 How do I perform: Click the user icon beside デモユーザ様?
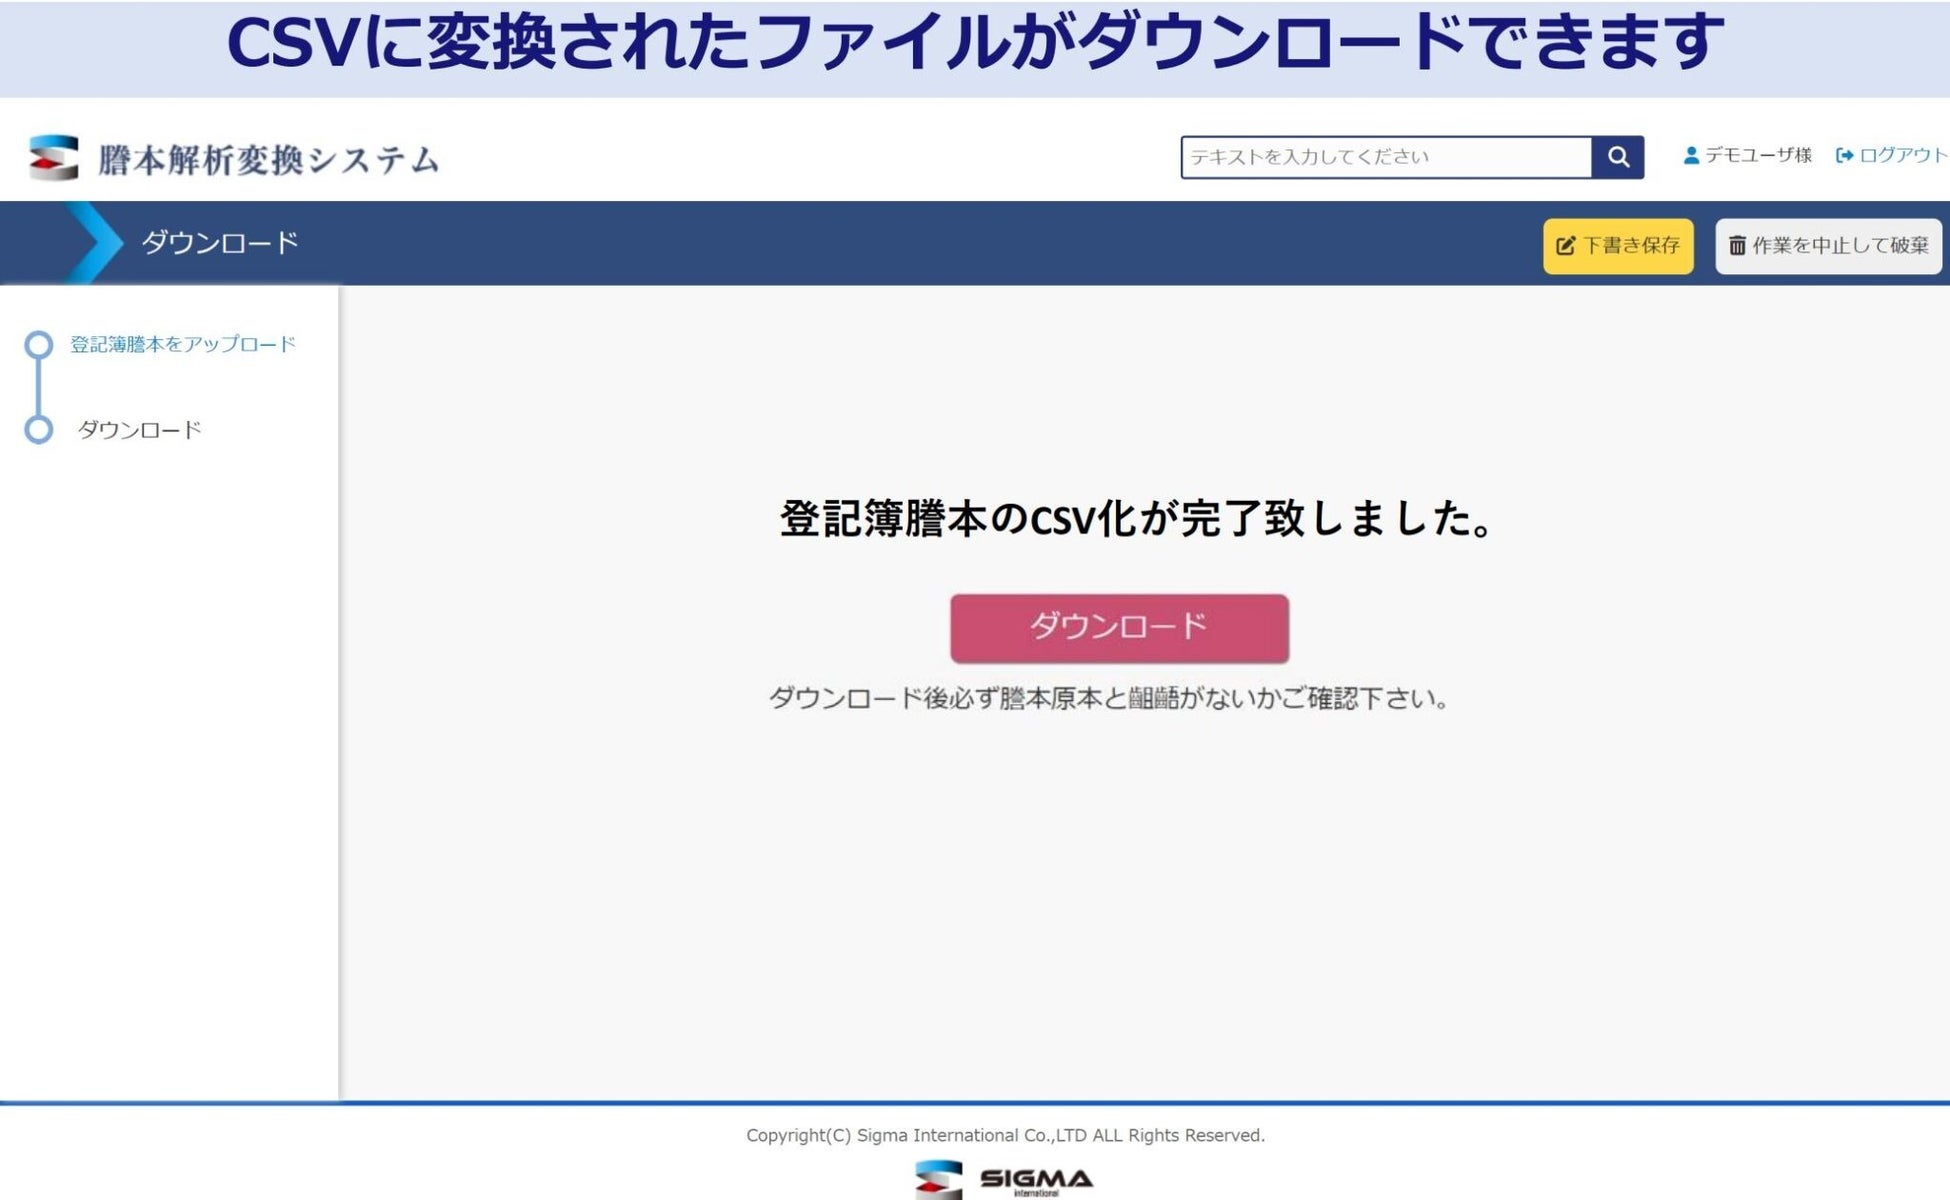click(x=1691, y=156)
